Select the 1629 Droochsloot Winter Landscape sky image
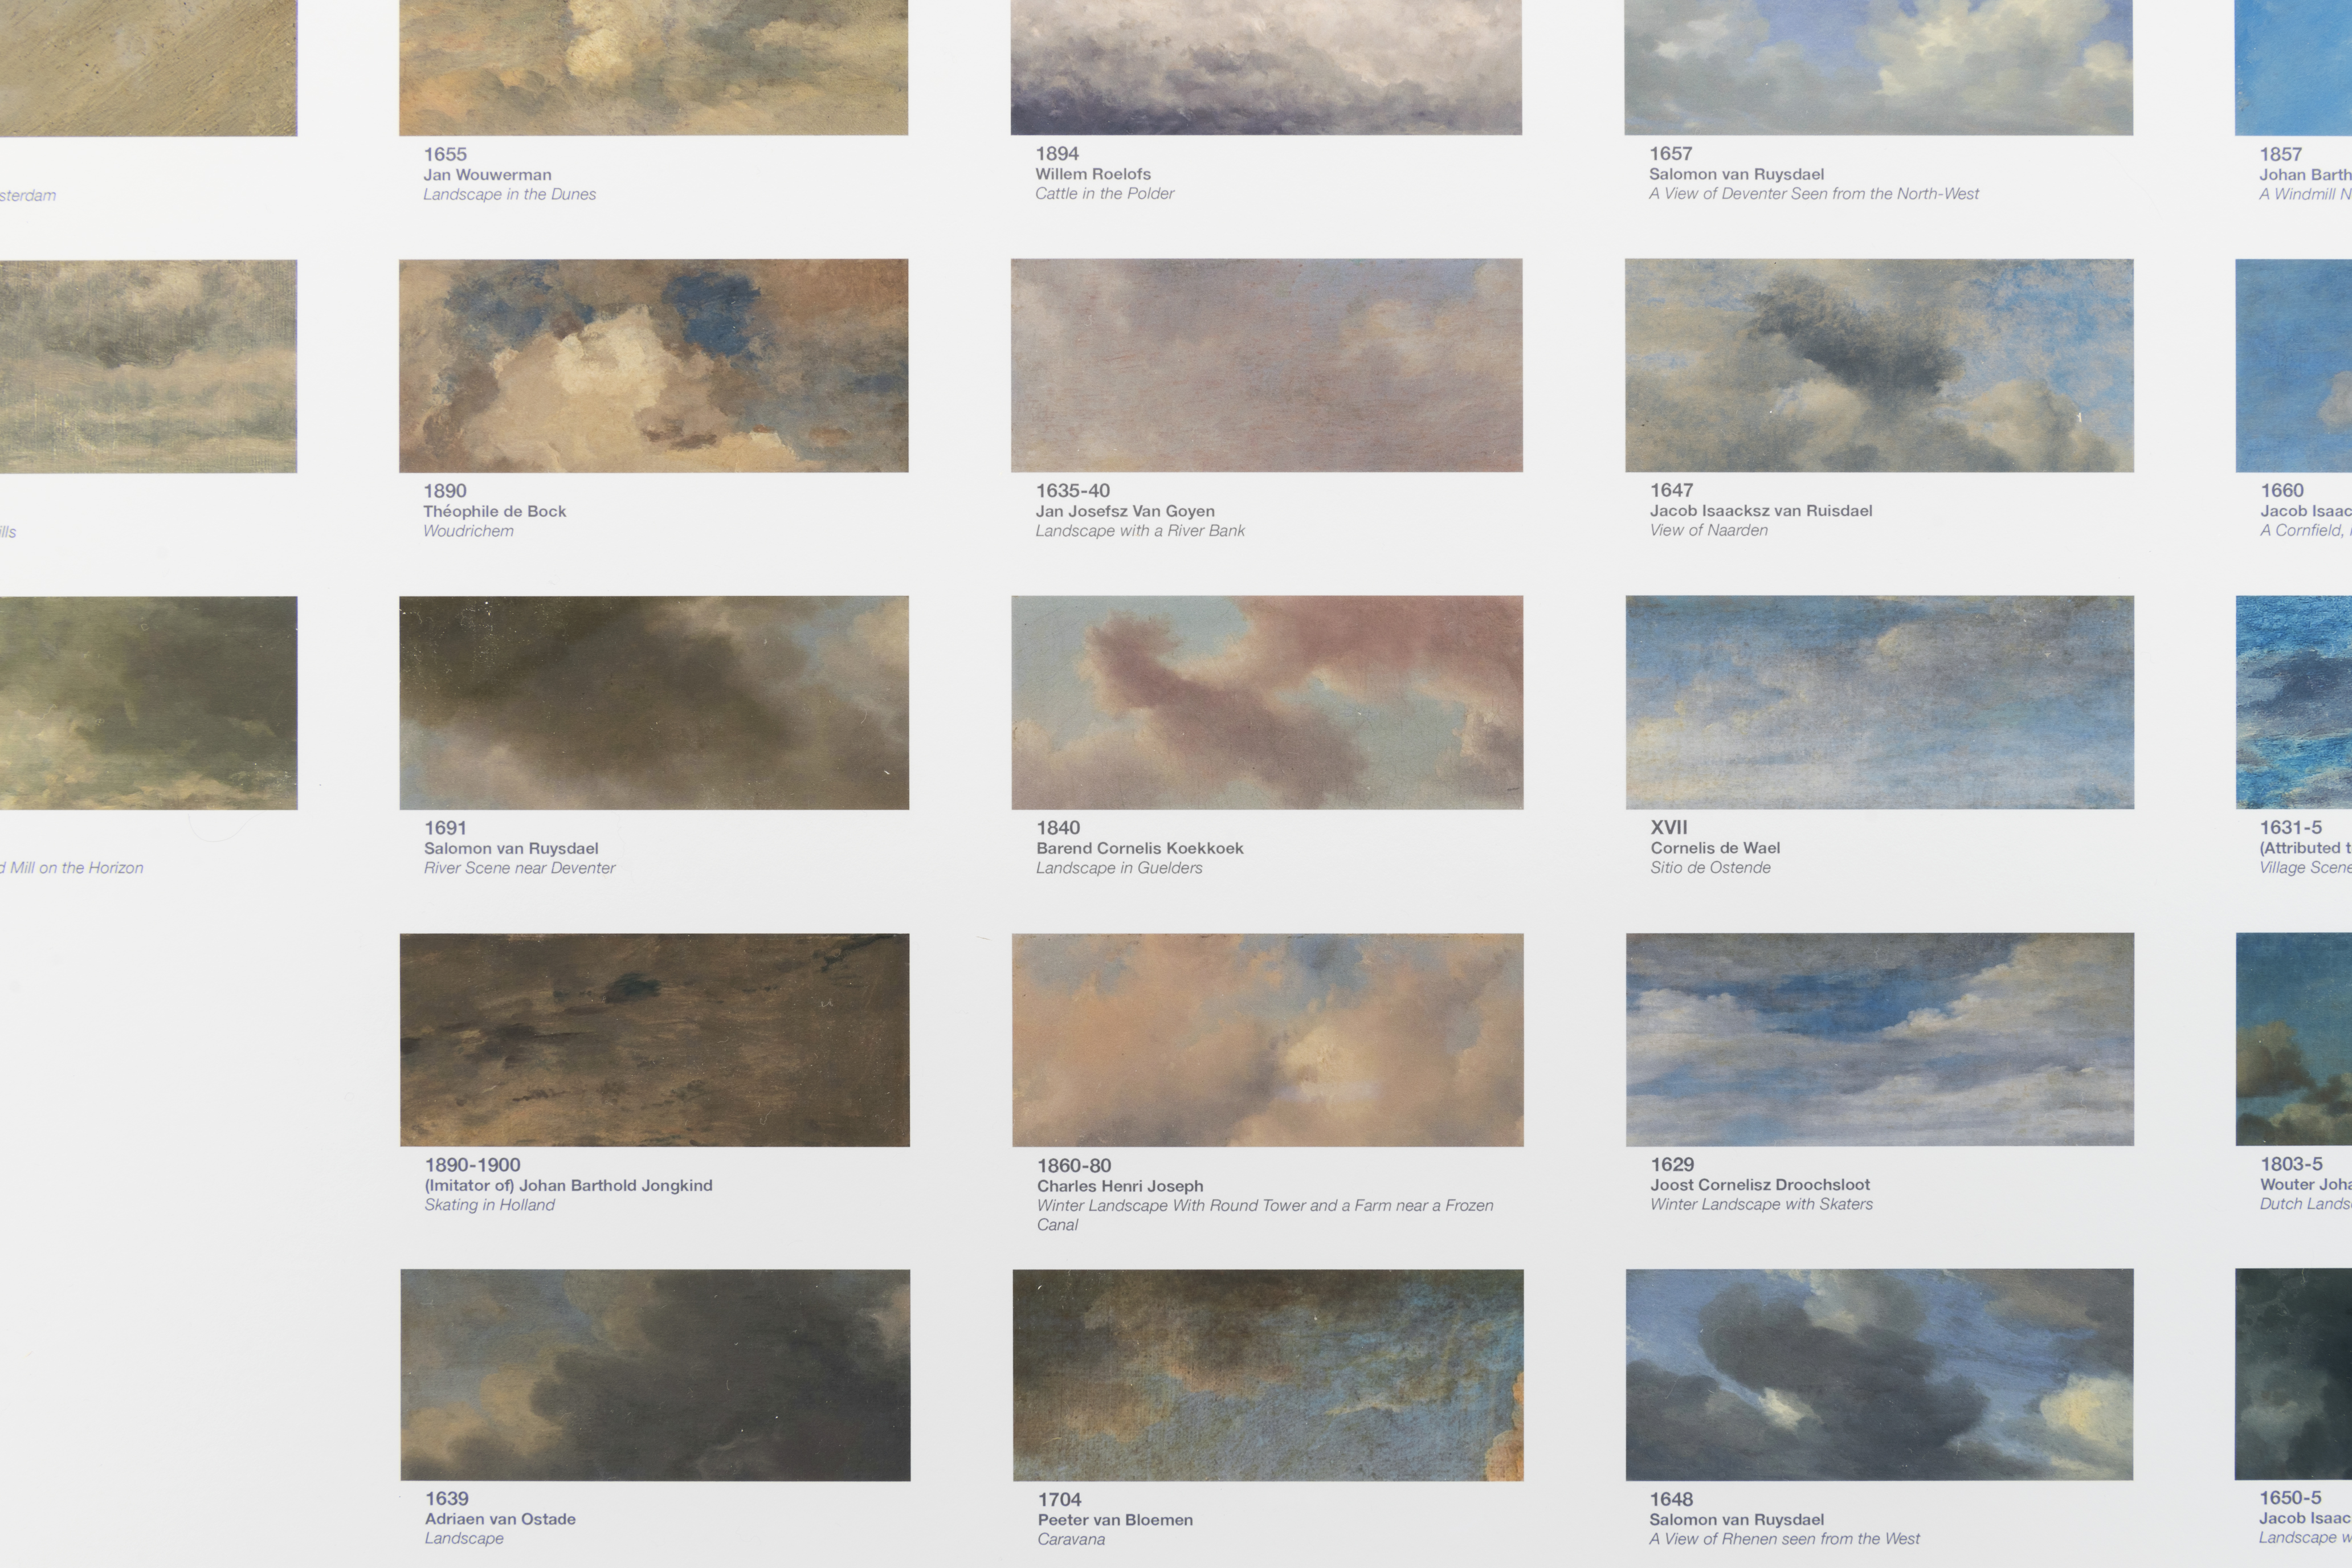This screenshot has height=1568, width=2352. [x=1880, y=1039]
